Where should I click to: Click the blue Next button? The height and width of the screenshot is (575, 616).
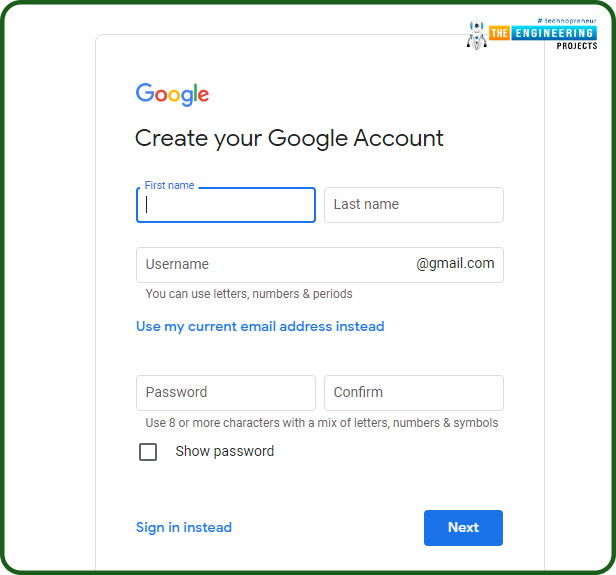pyautogui.click(x=463, y=528)
